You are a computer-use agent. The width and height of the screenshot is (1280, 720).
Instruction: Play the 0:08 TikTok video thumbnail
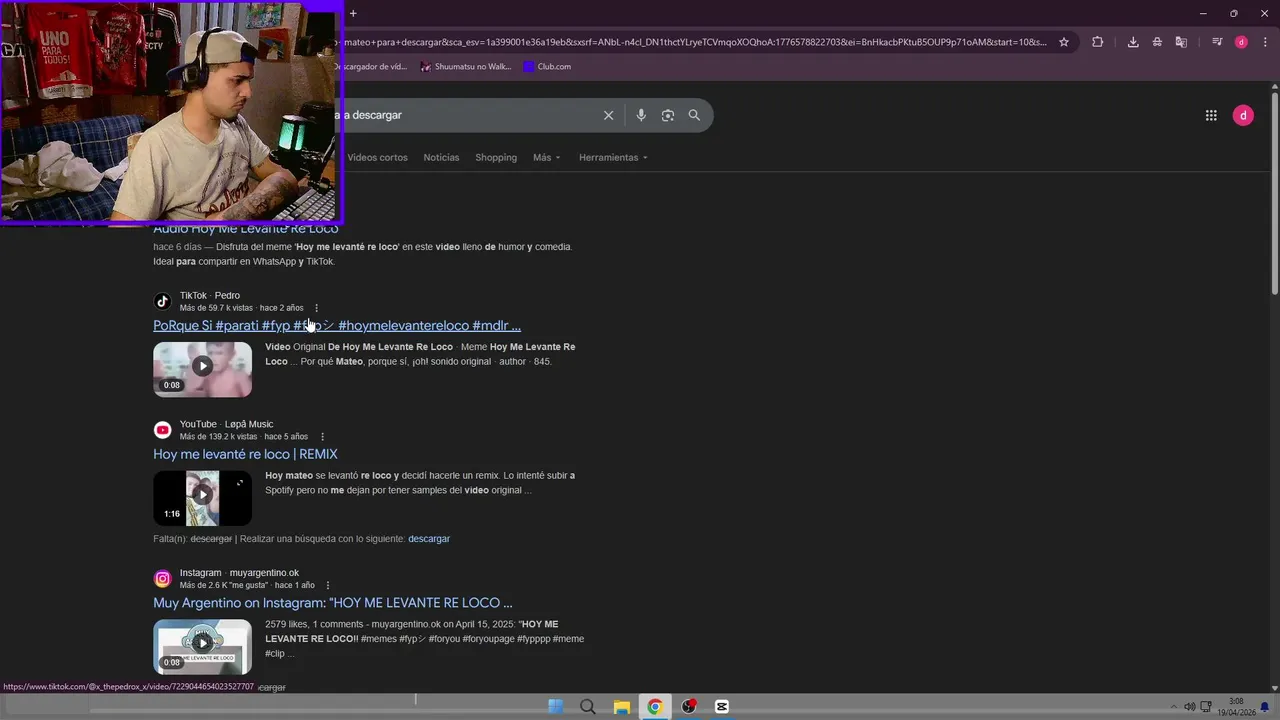[x=202, y=369]
